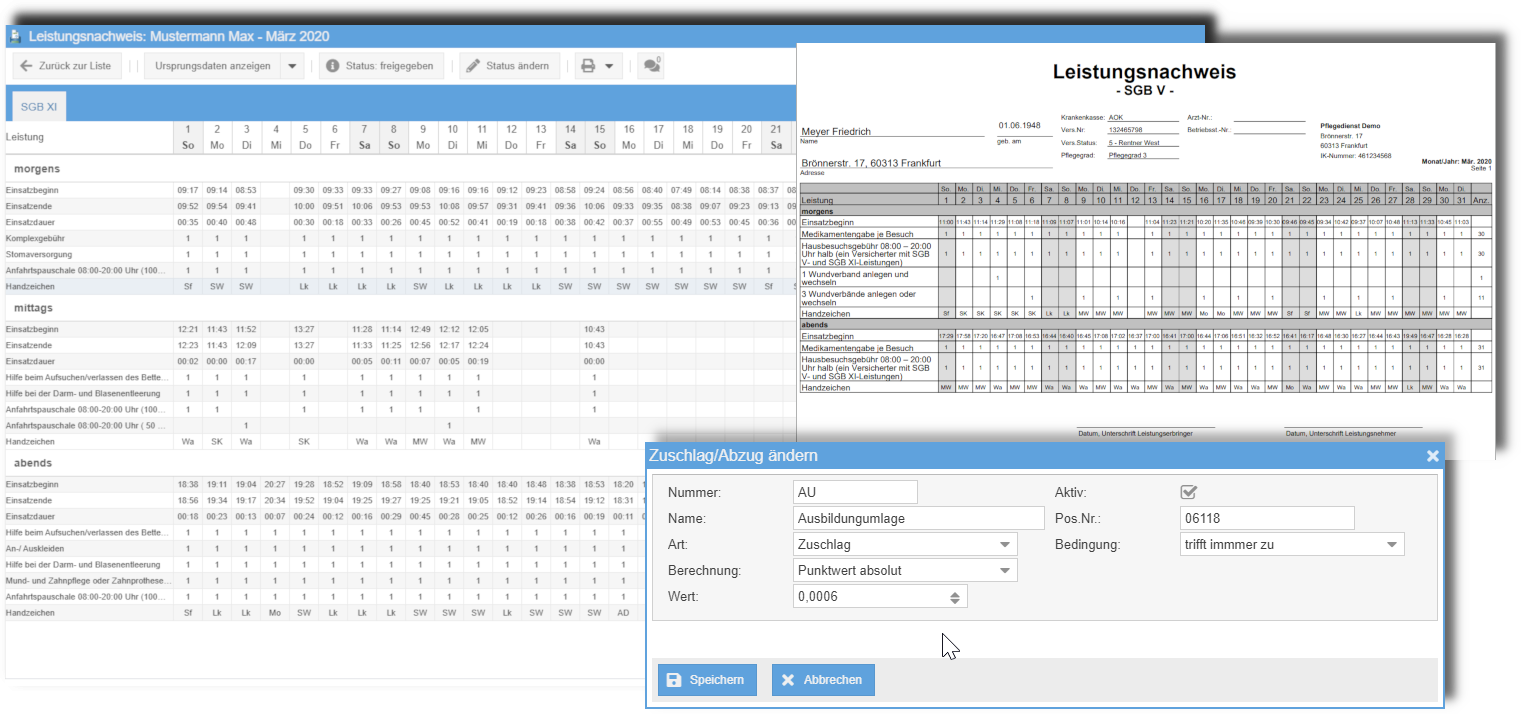Switch to the SGB XI tab
The height and width of the screenshot is (715, 1521).
coord(37,104)
